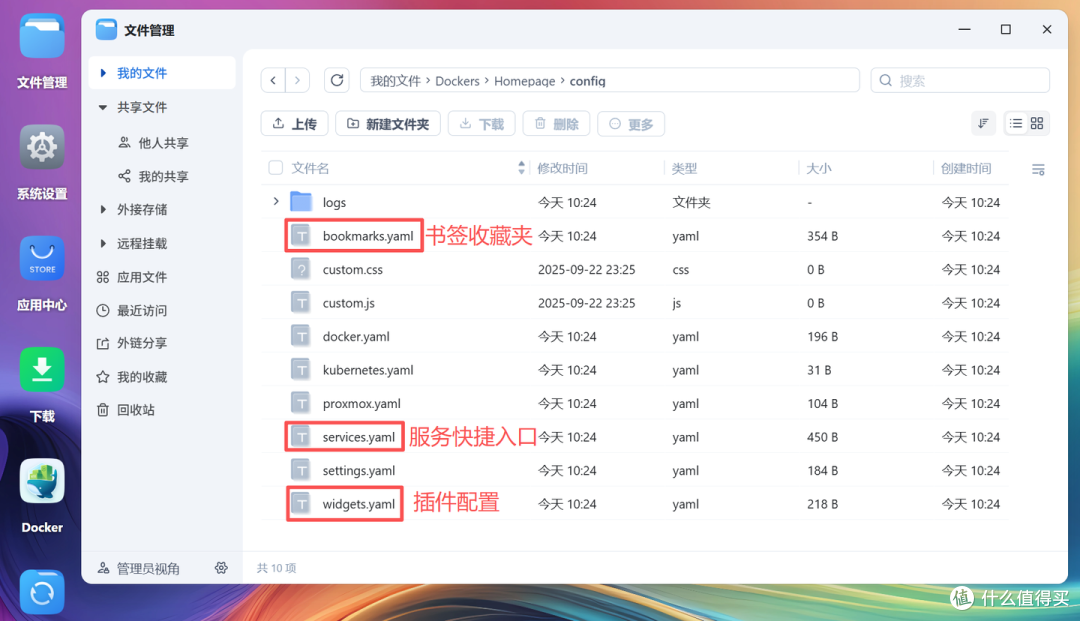Open the sort order icon
Image resolution: width=1080 pixels, height=621 pixels.
983,123
